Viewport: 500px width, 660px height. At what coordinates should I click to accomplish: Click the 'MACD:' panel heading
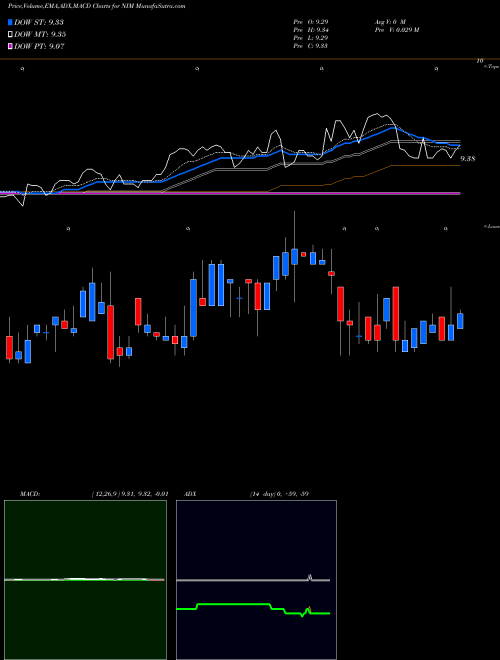pyautogui.click(x=30, y=493)
